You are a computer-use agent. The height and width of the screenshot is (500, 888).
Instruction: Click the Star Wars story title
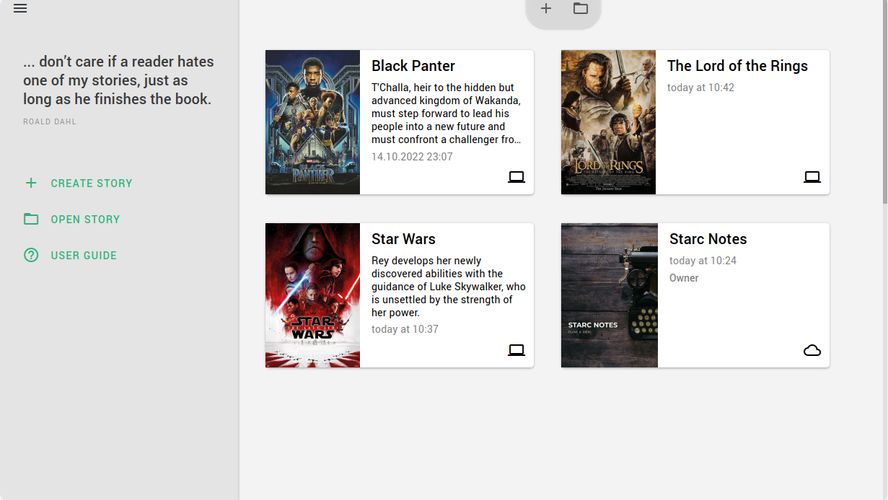403,239
